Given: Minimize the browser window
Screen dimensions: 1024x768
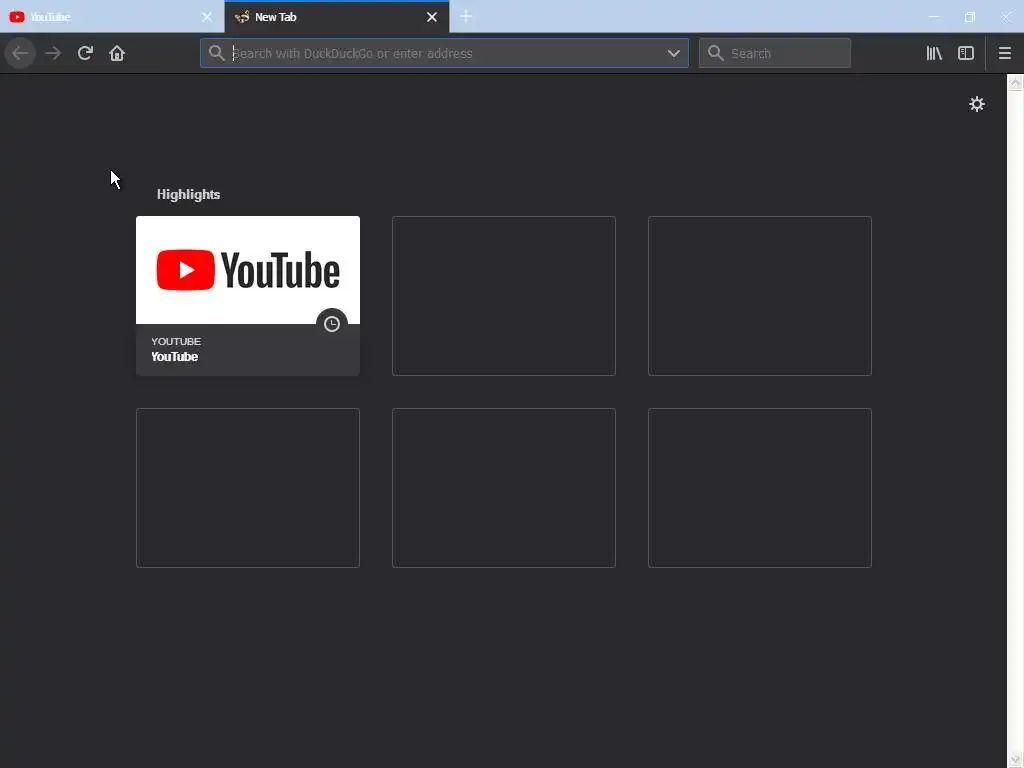Looking at the screenshot, I should tap(933, 16).
